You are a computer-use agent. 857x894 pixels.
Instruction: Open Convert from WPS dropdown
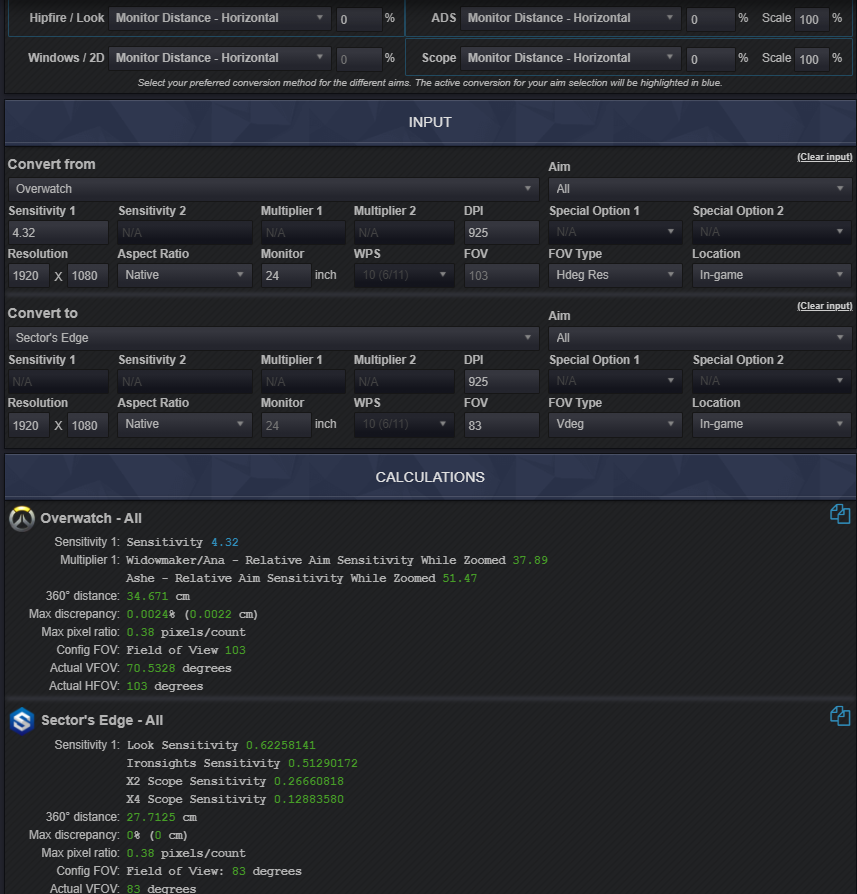(x=404, y=275)
